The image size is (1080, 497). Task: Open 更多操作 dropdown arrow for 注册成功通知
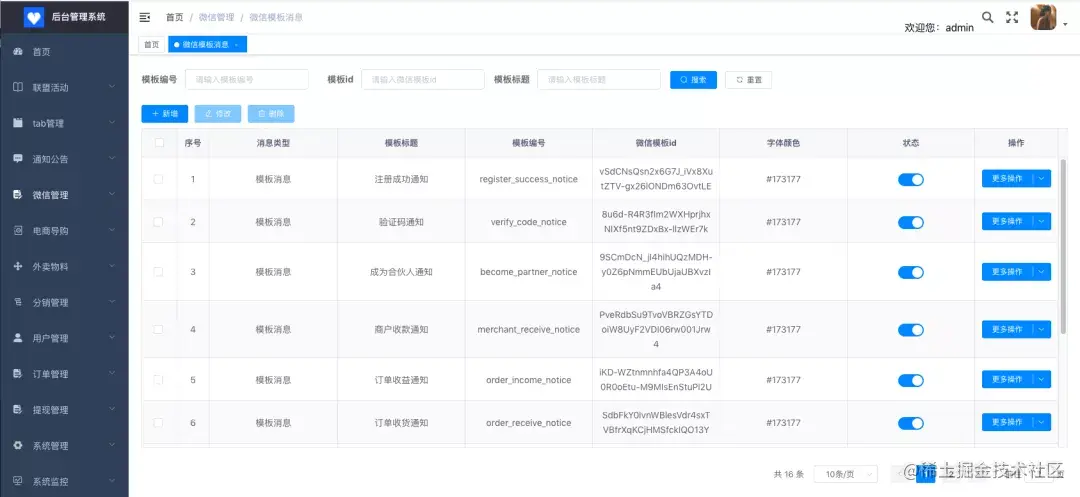[x=1042, y=178]
